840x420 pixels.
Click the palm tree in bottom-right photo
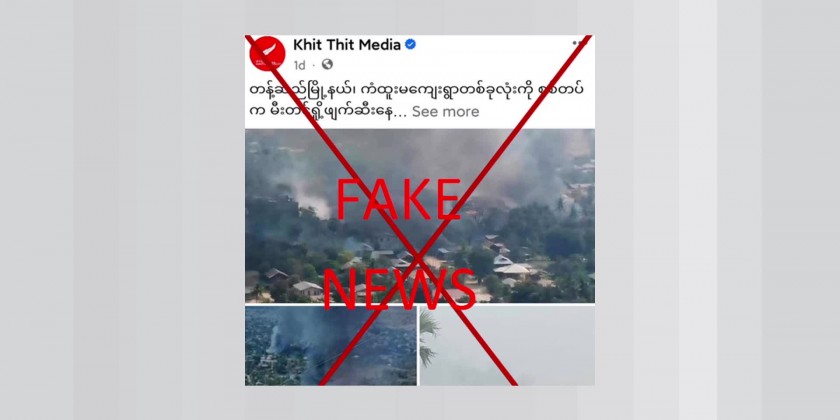pos(429,338)
